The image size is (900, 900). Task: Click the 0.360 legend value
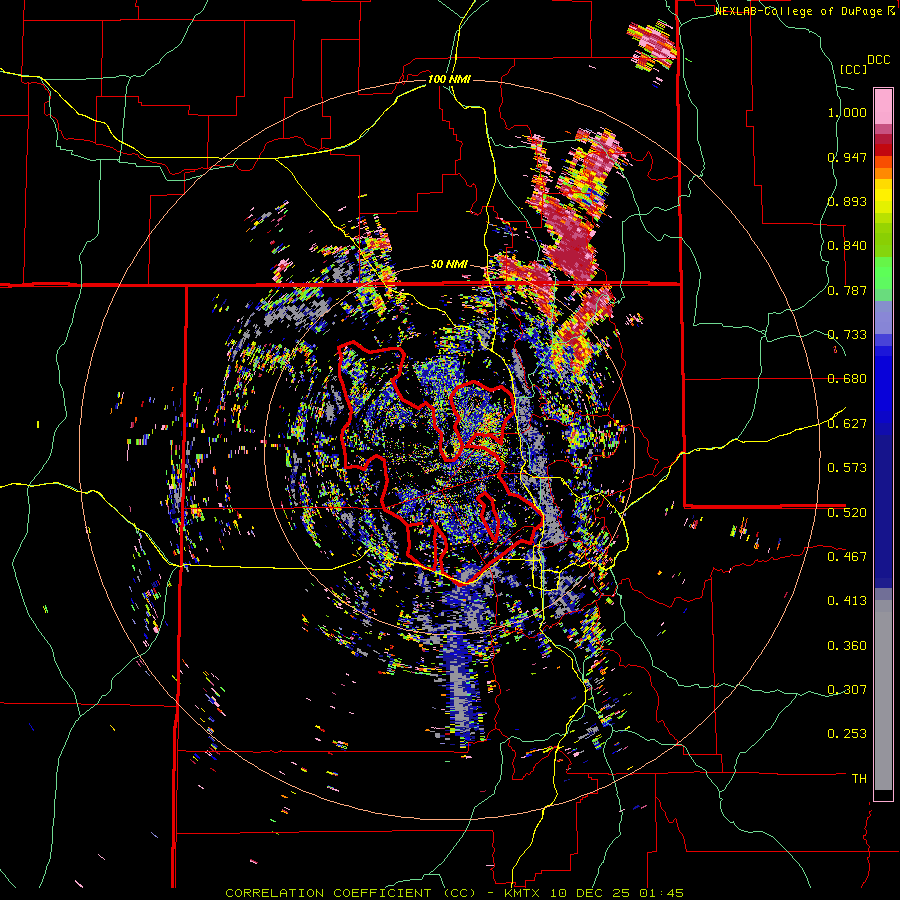click(847, 645)
